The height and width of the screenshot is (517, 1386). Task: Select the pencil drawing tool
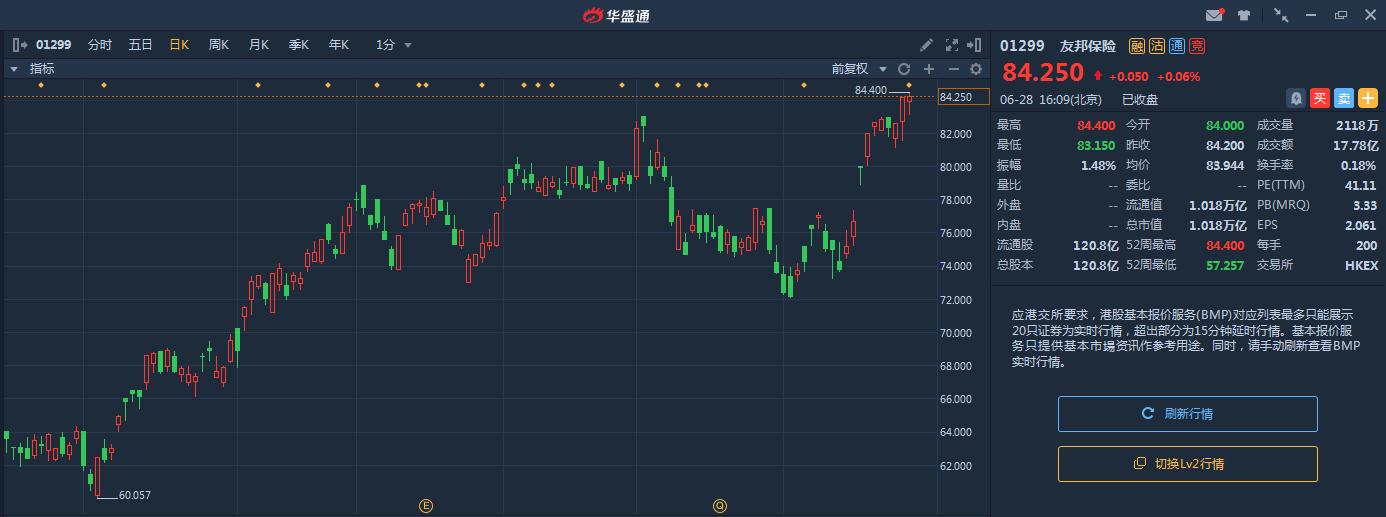coord(927,45)
